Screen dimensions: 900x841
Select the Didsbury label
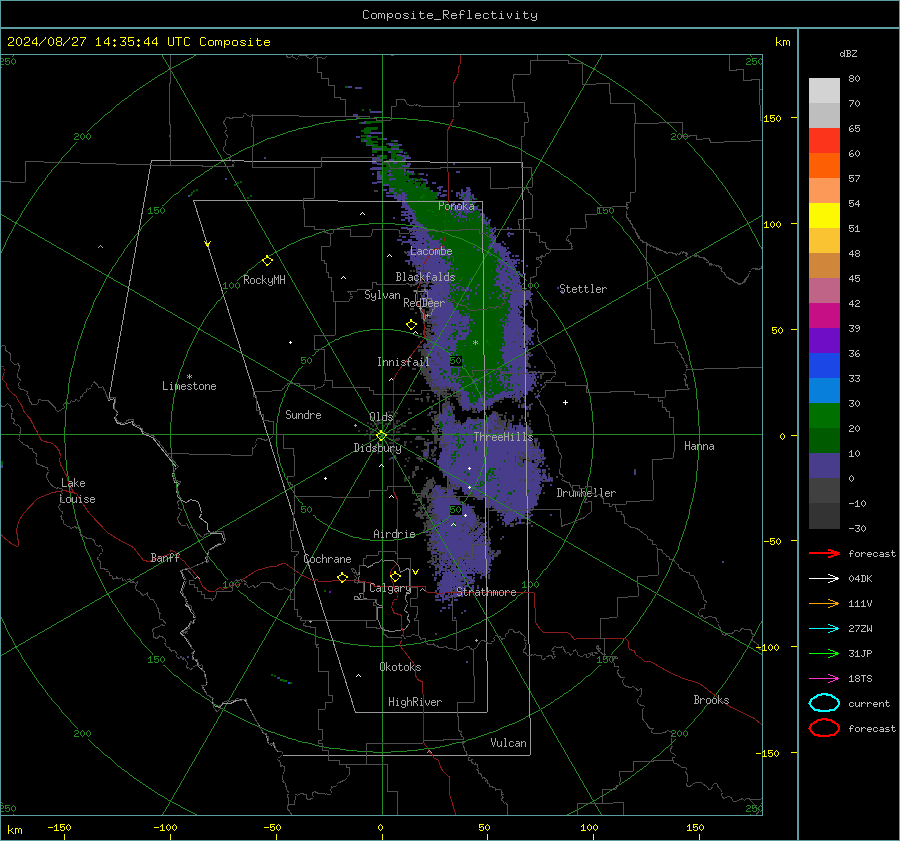tap(377, 448)
